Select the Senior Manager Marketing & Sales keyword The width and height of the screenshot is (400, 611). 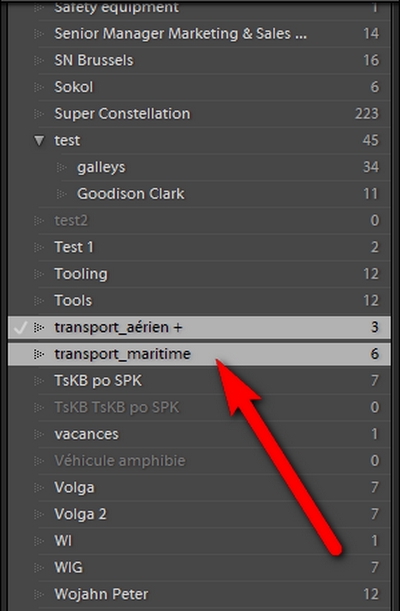[x=180, y=34]
